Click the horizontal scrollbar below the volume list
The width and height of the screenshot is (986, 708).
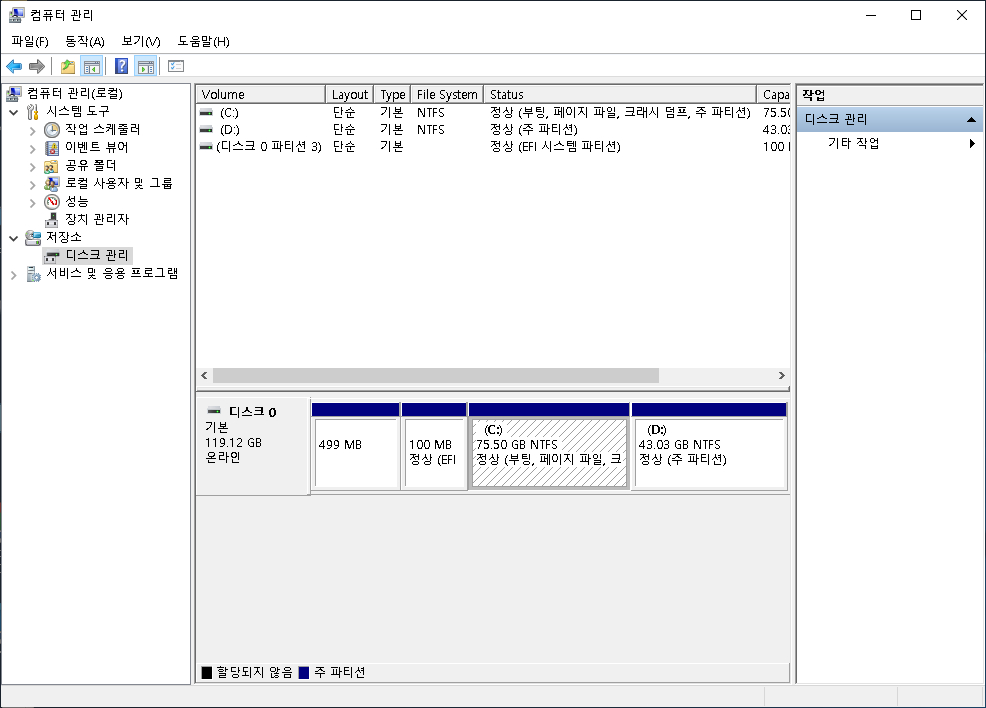pos(430,375)
